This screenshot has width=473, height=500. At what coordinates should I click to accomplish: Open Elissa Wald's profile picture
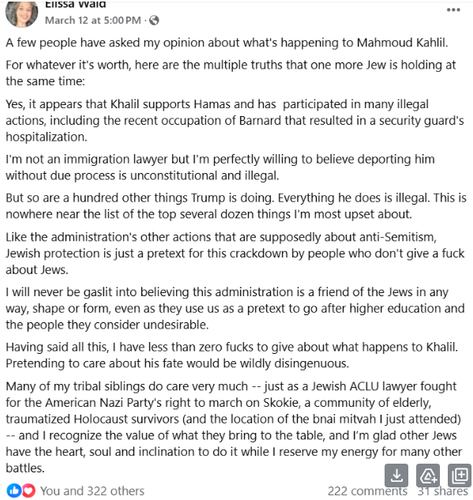[x=22, y=13]
